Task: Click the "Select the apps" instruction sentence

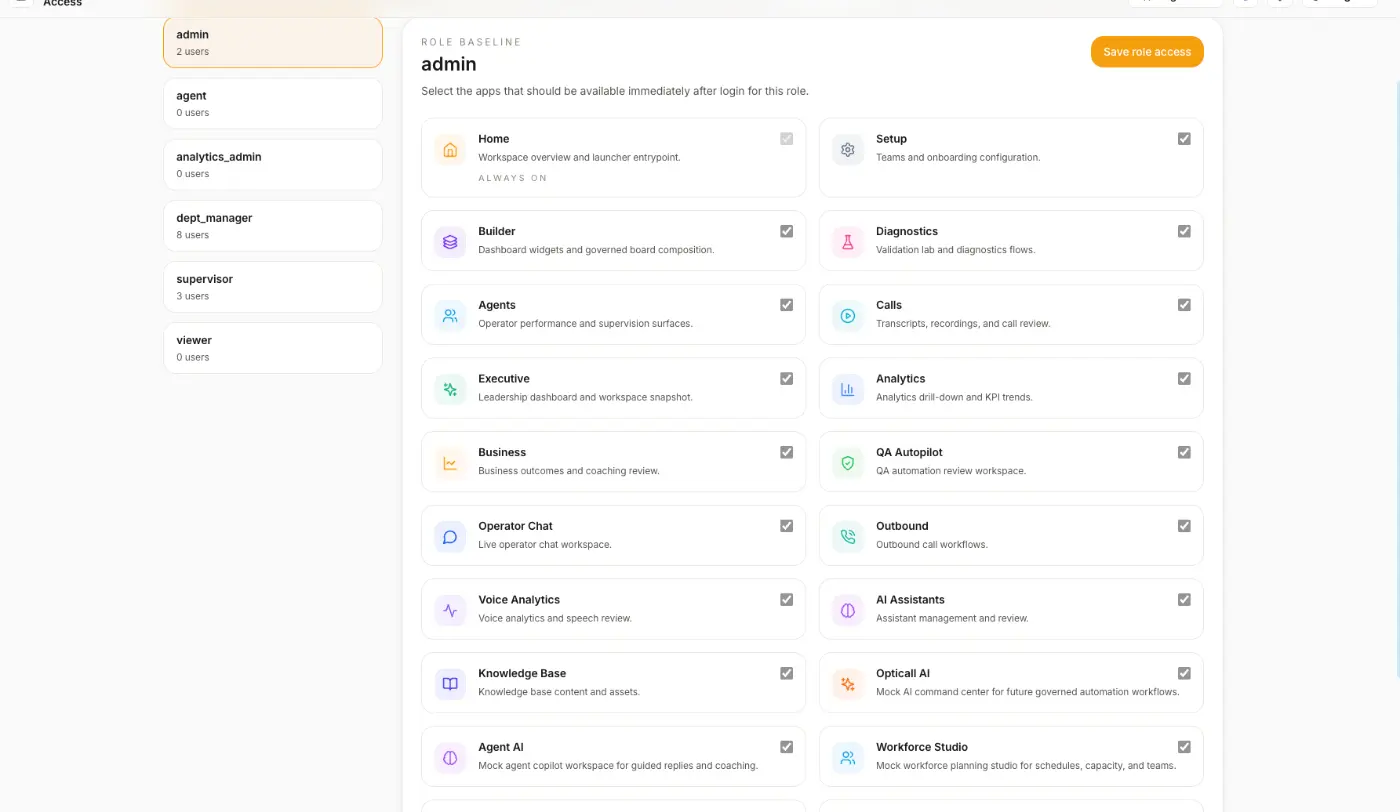Action: (615, 91)
